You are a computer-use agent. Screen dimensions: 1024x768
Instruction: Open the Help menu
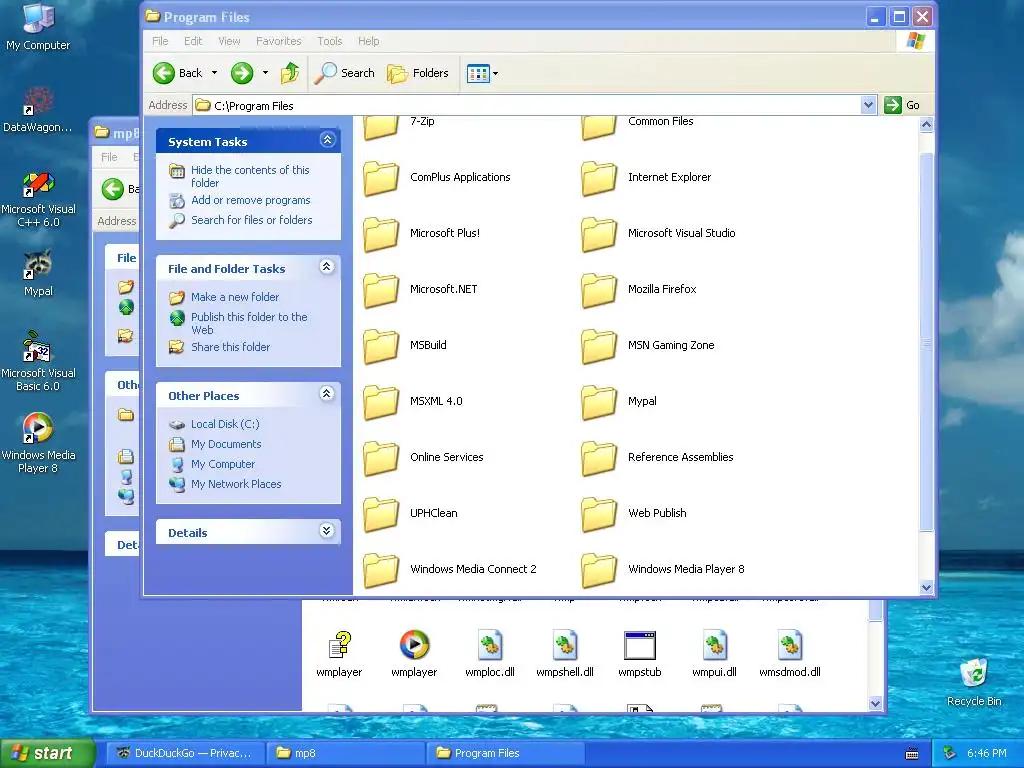click(x=368, y=41)
